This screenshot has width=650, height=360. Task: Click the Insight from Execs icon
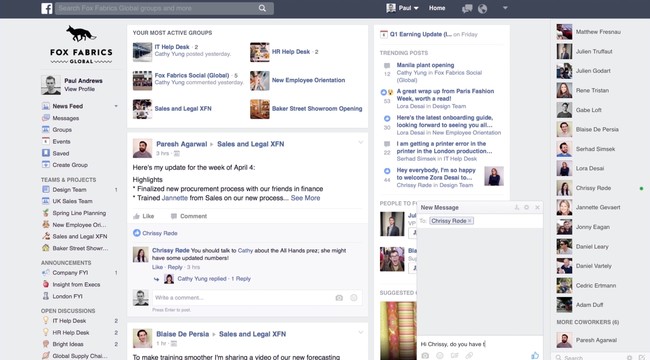46,284
